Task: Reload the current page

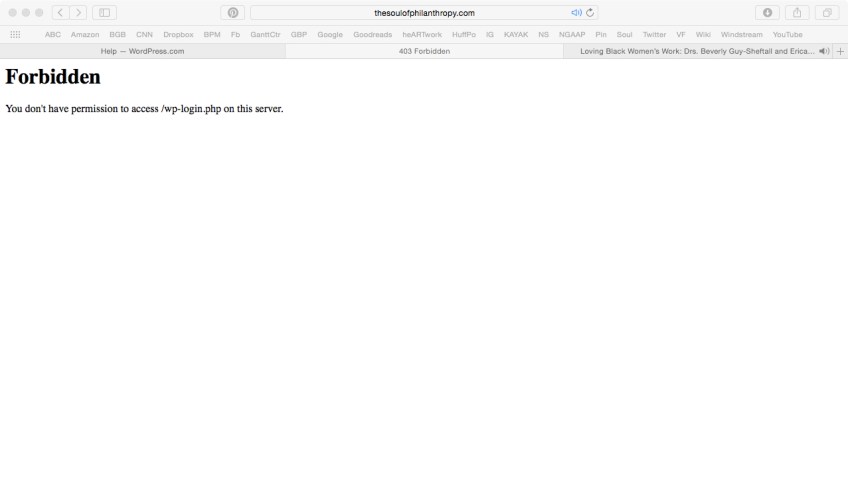Action: (591, 13)
